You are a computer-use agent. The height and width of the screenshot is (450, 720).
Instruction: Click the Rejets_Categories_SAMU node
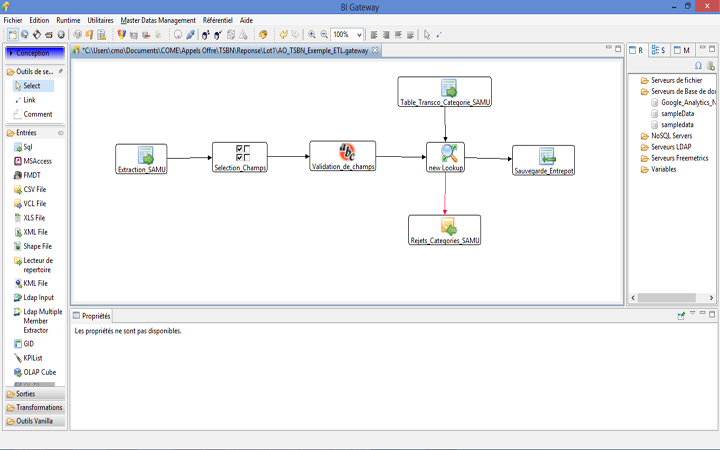[x=444, y=230]
